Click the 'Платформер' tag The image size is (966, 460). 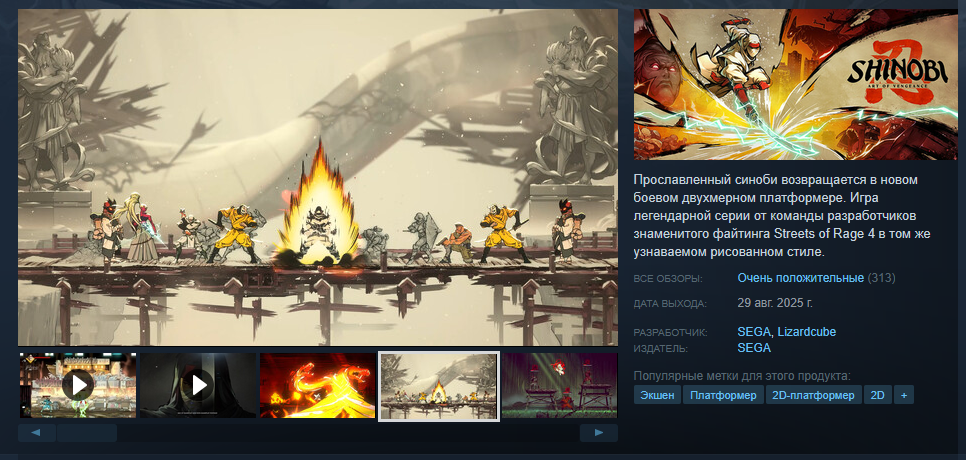tap(723, 395)
